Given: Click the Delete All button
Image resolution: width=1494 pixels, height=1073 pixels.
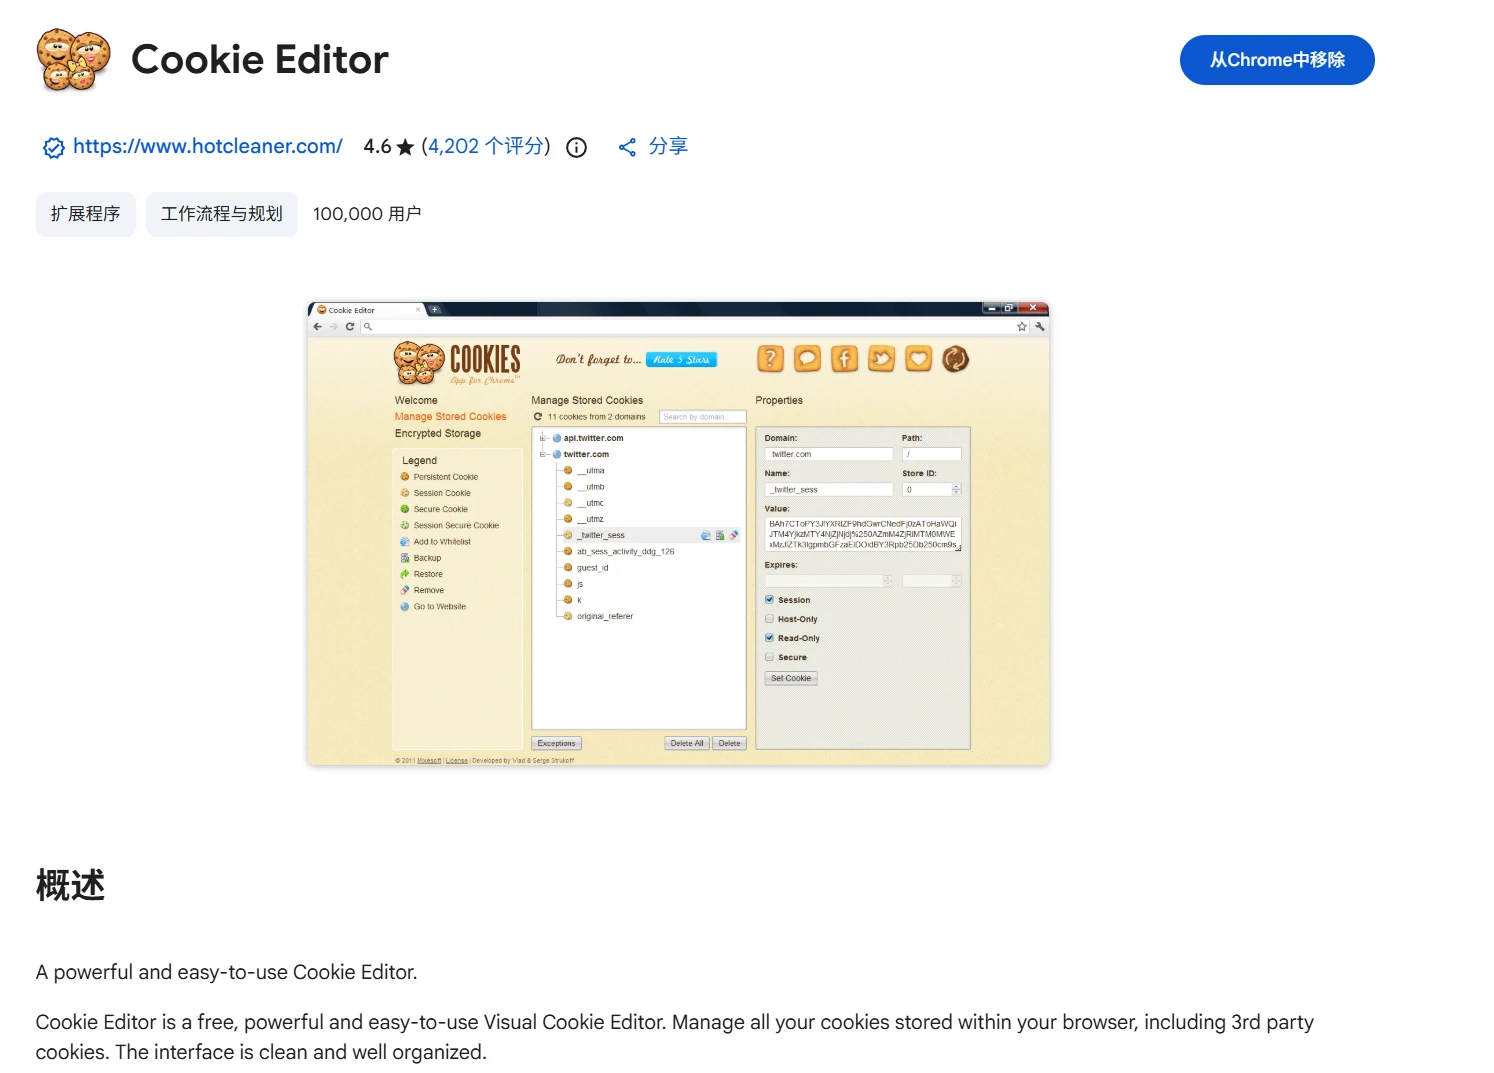Looking at the screenshot, I should point(687,743).
